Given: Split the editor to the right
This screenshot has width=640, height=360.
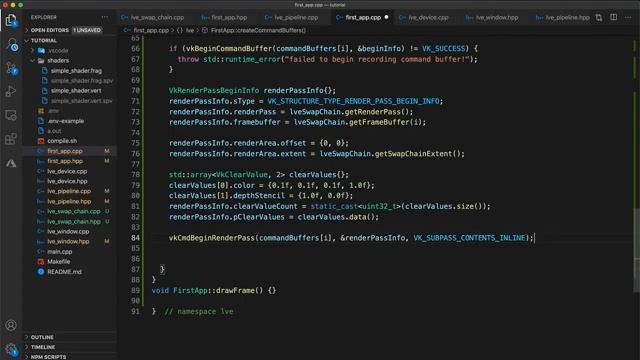Looking at the screenshot, I should coord(613,18).
